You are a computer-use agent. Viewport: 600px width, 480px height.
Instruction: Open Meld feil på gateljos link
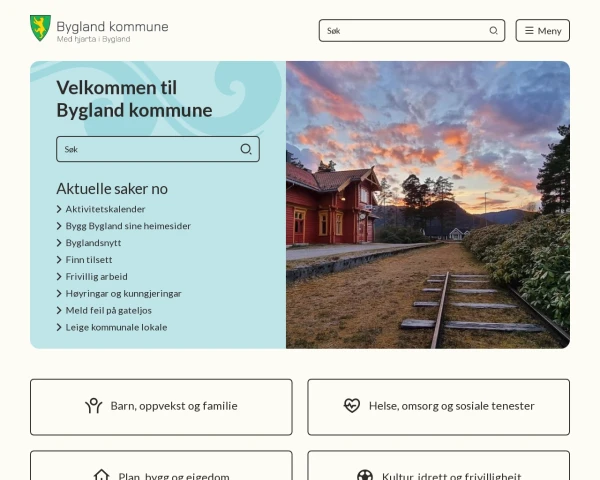pyautogui.click(x=108, y=310)
